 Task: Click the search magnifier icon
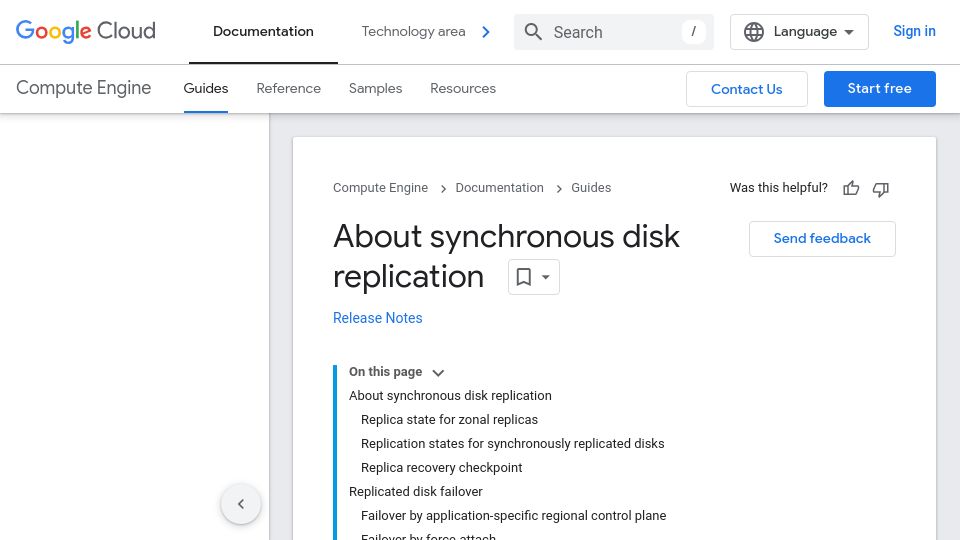click(533, 32)
